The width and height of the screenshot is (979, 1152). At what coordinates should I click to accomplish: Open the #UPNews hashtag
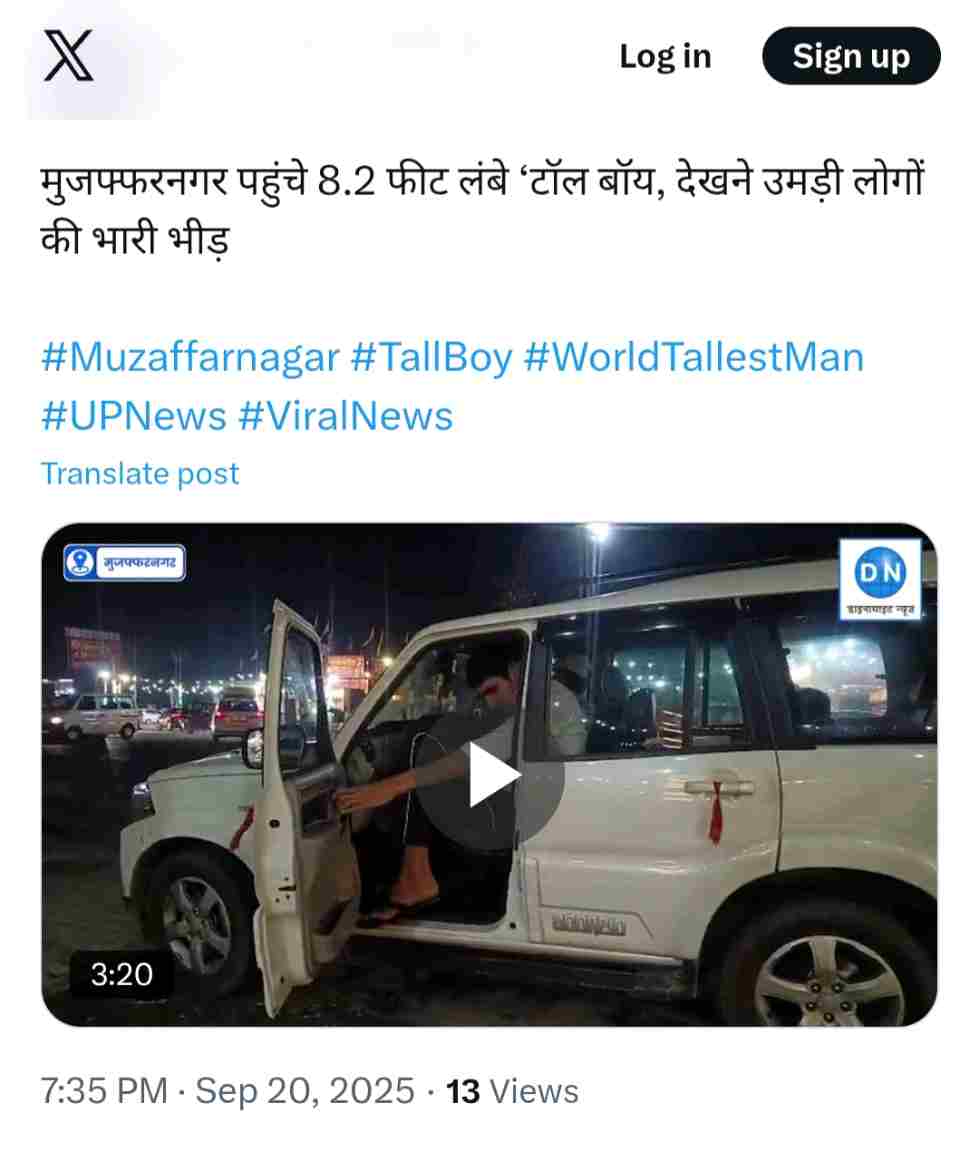134,417
